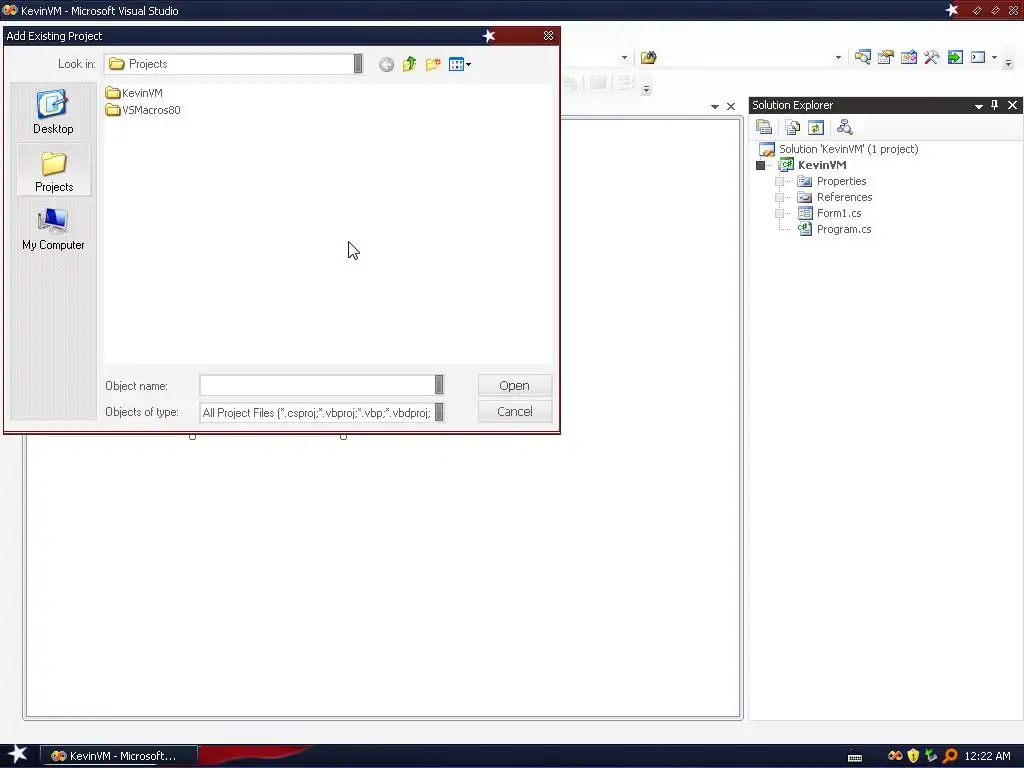This screenshot has height=768, width=1024.
Task: Open the Command Window toolbar icon
Action: [978, 57]
